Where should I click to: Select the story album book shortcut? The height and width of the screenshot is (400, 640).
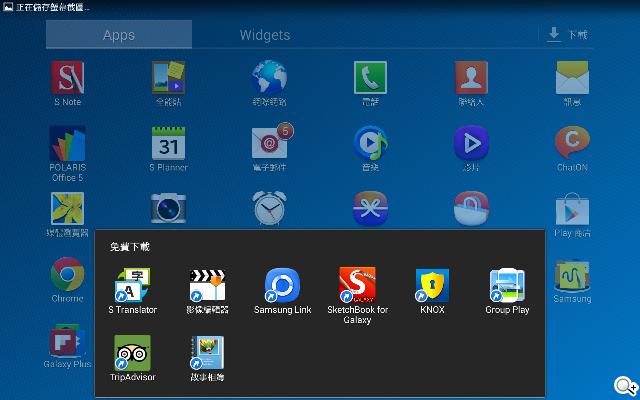pyautogui.click(x=207, y=353)
